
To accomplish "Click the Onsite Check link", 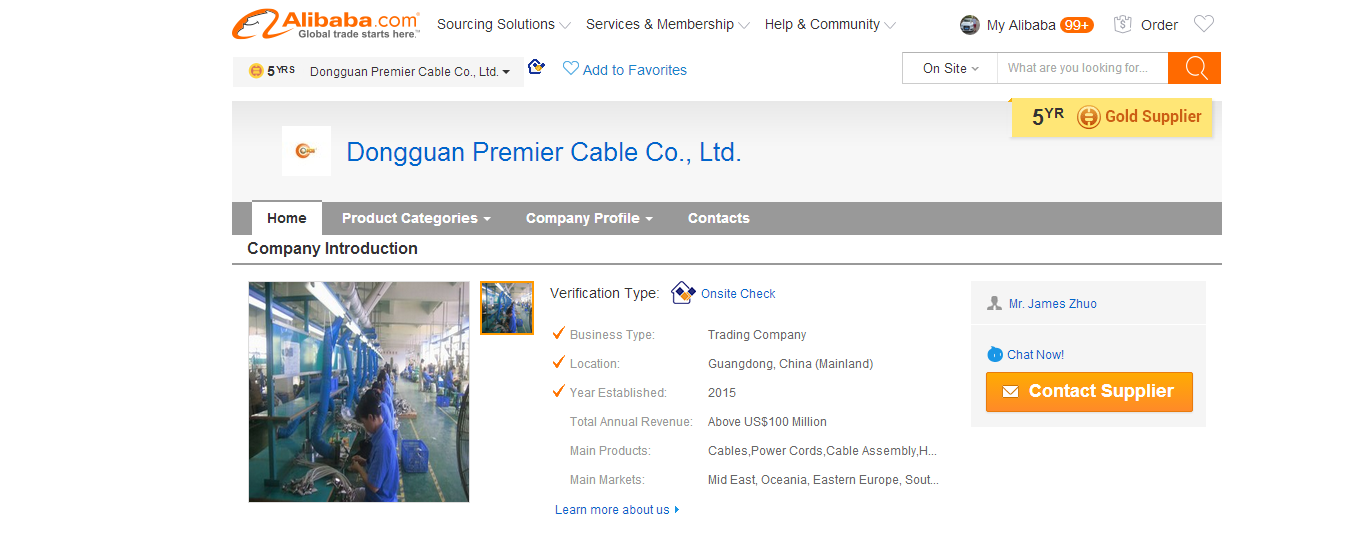I will click(738, 294).
